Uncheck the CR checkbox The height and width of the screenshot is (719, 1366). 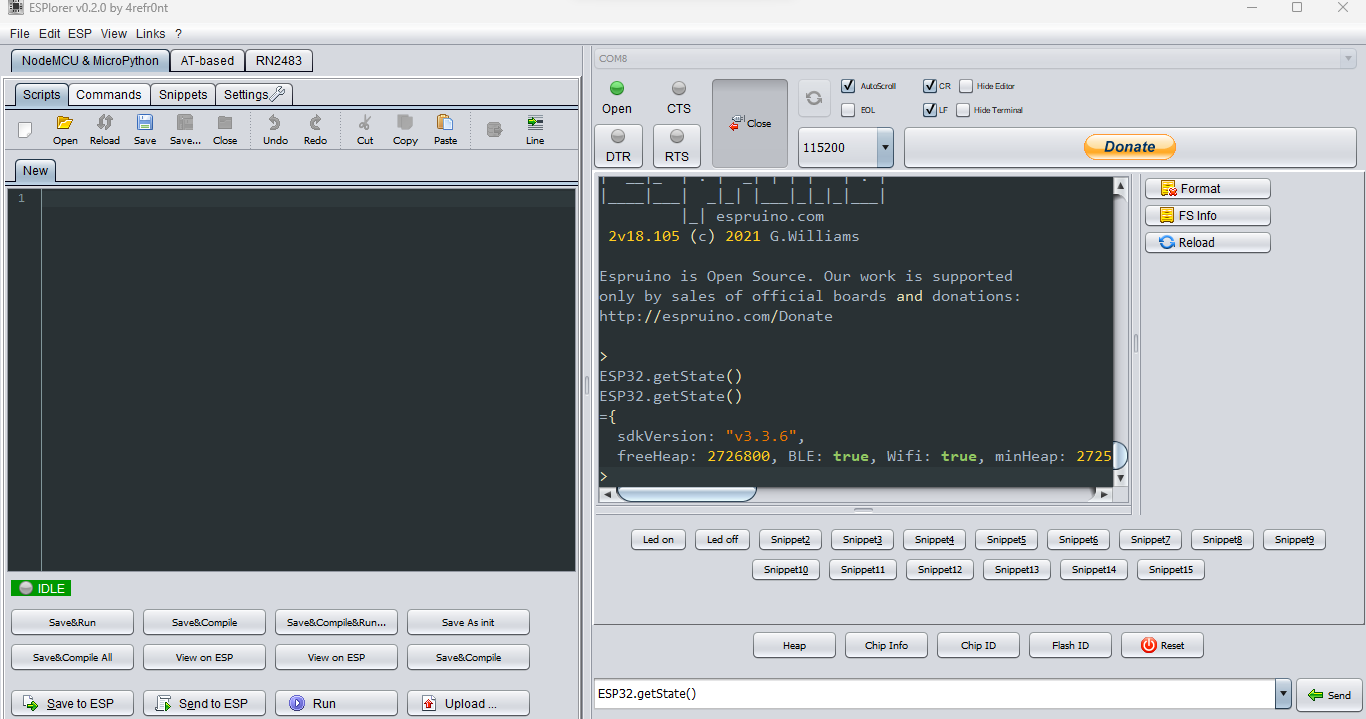(929, 86)
